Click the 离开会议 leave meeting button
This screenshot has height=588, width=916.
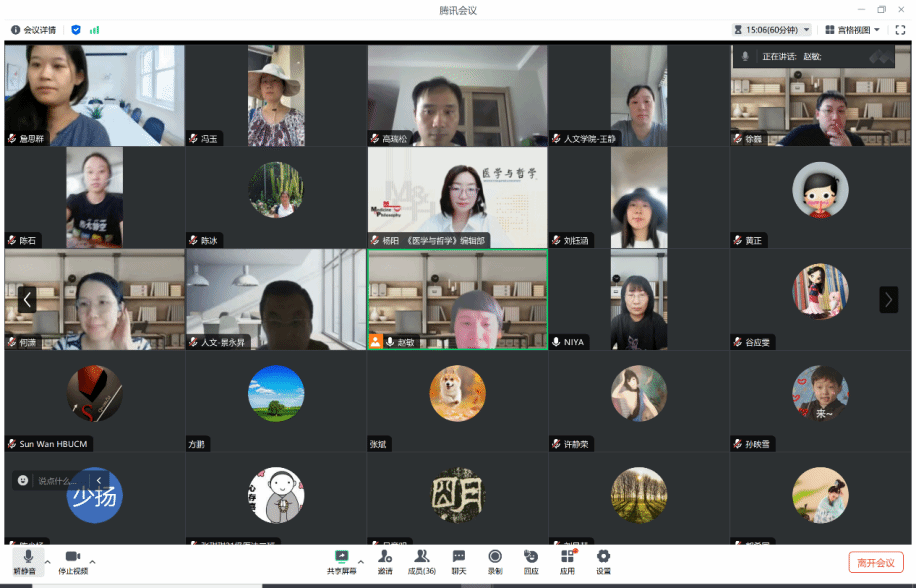pos(875,562)
